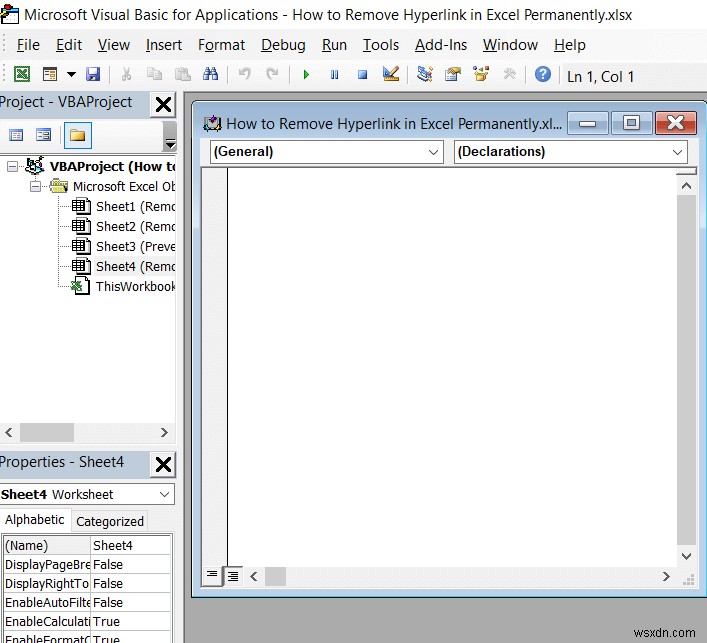The image size is (707, 643).
Task: Click Full Module View button in code window
Action: (233, 576)
